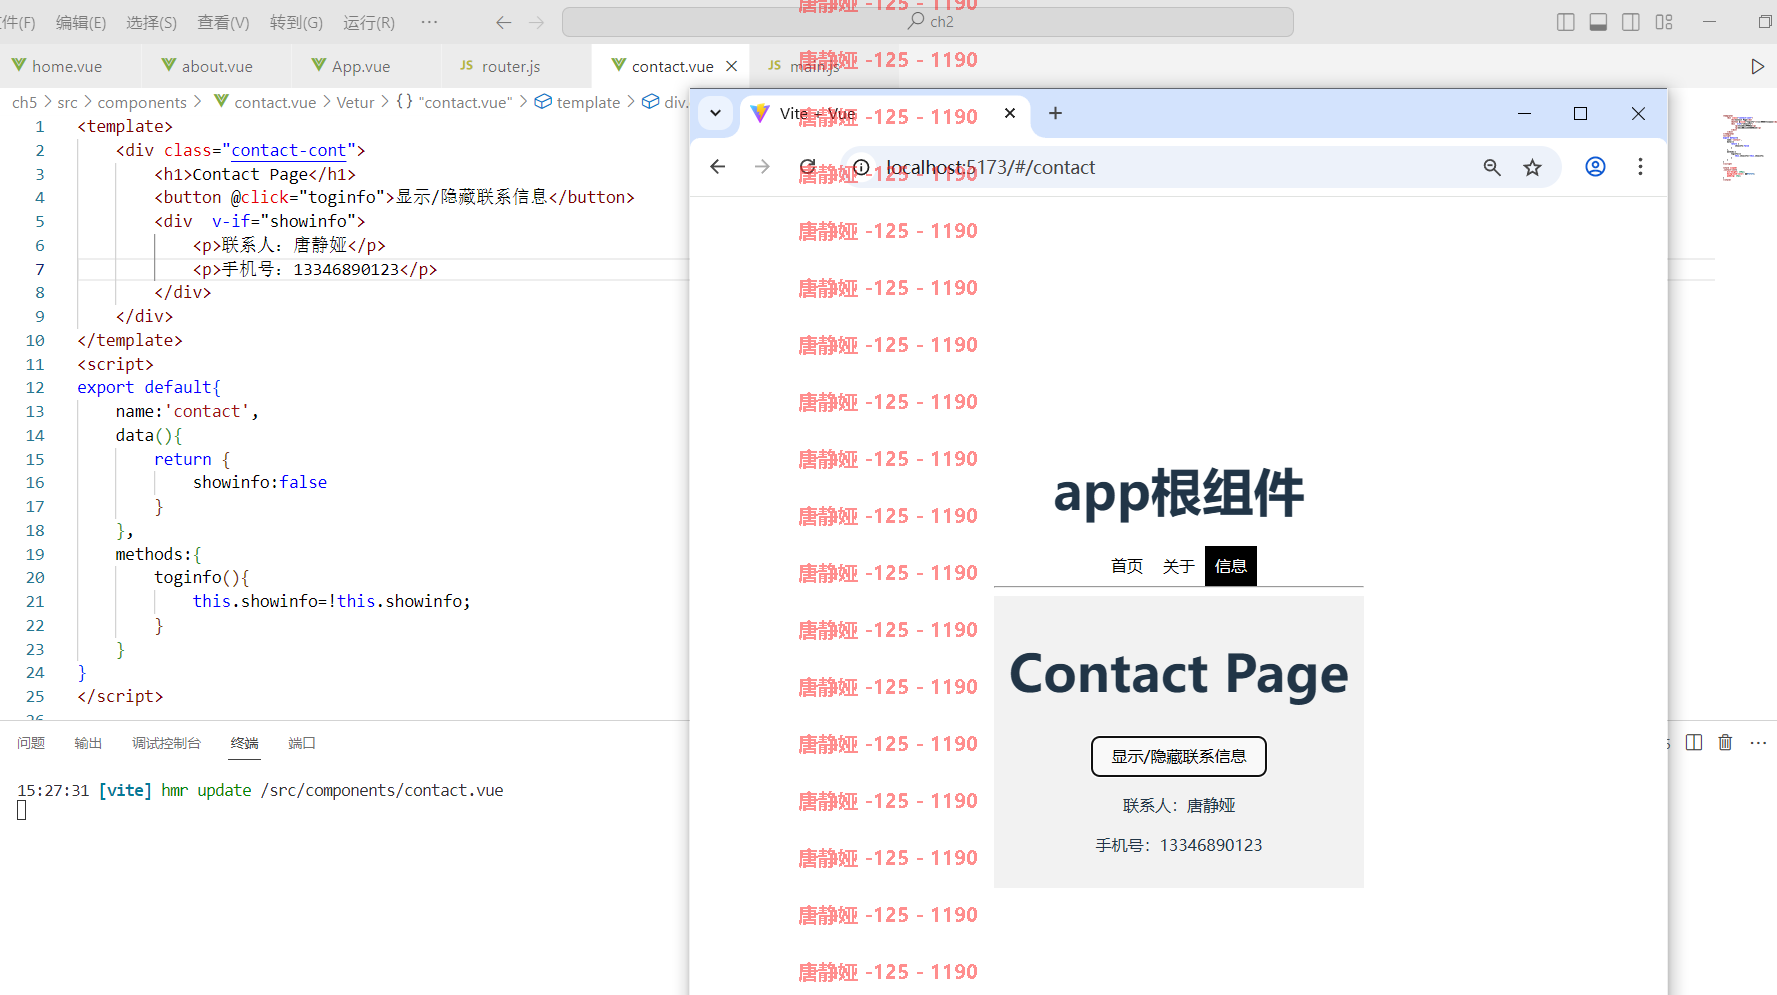Select ch5 breadcrumb segment
The image size is (1777, 995).
click(24, 102)
